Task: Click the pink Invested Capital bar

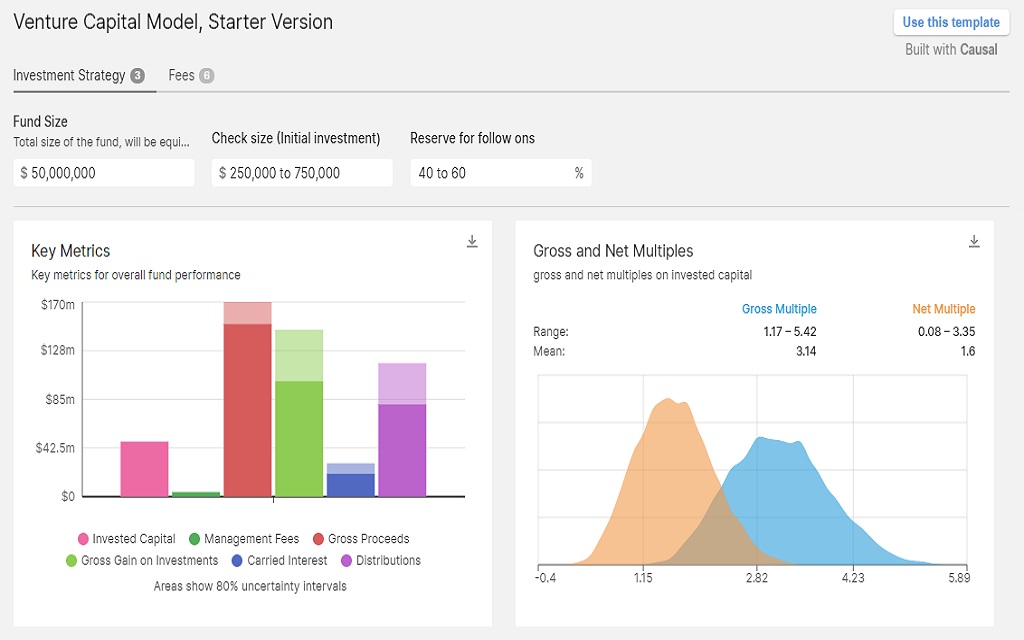Action: coord(144,469)
